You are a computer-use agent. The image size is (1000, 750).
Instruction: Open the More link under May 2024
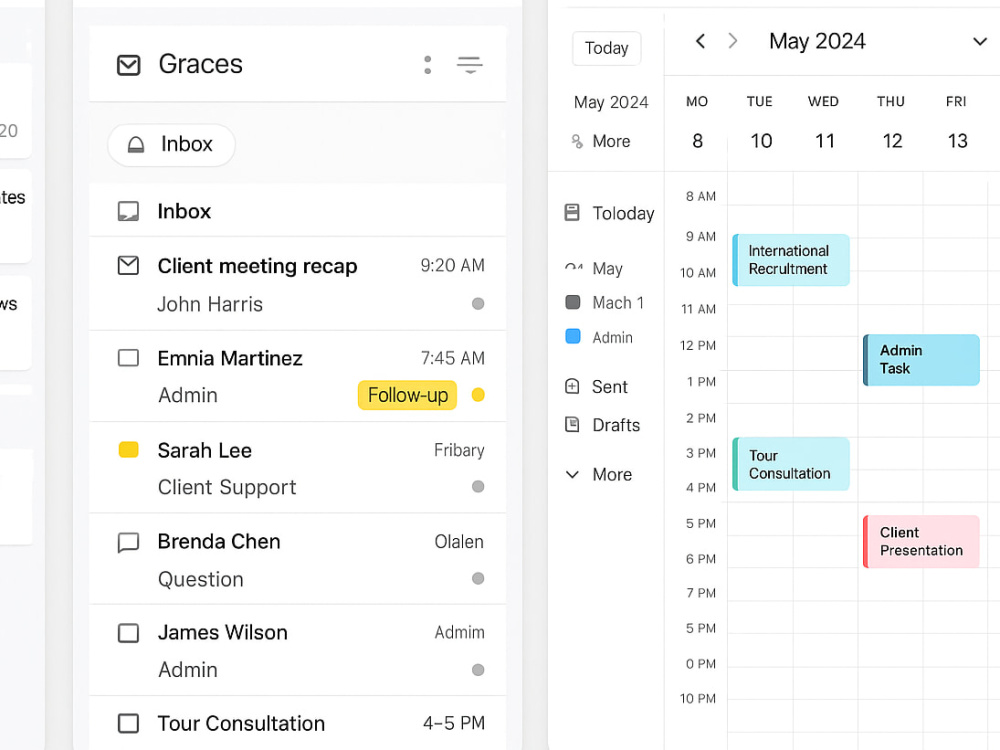[611, 142]
